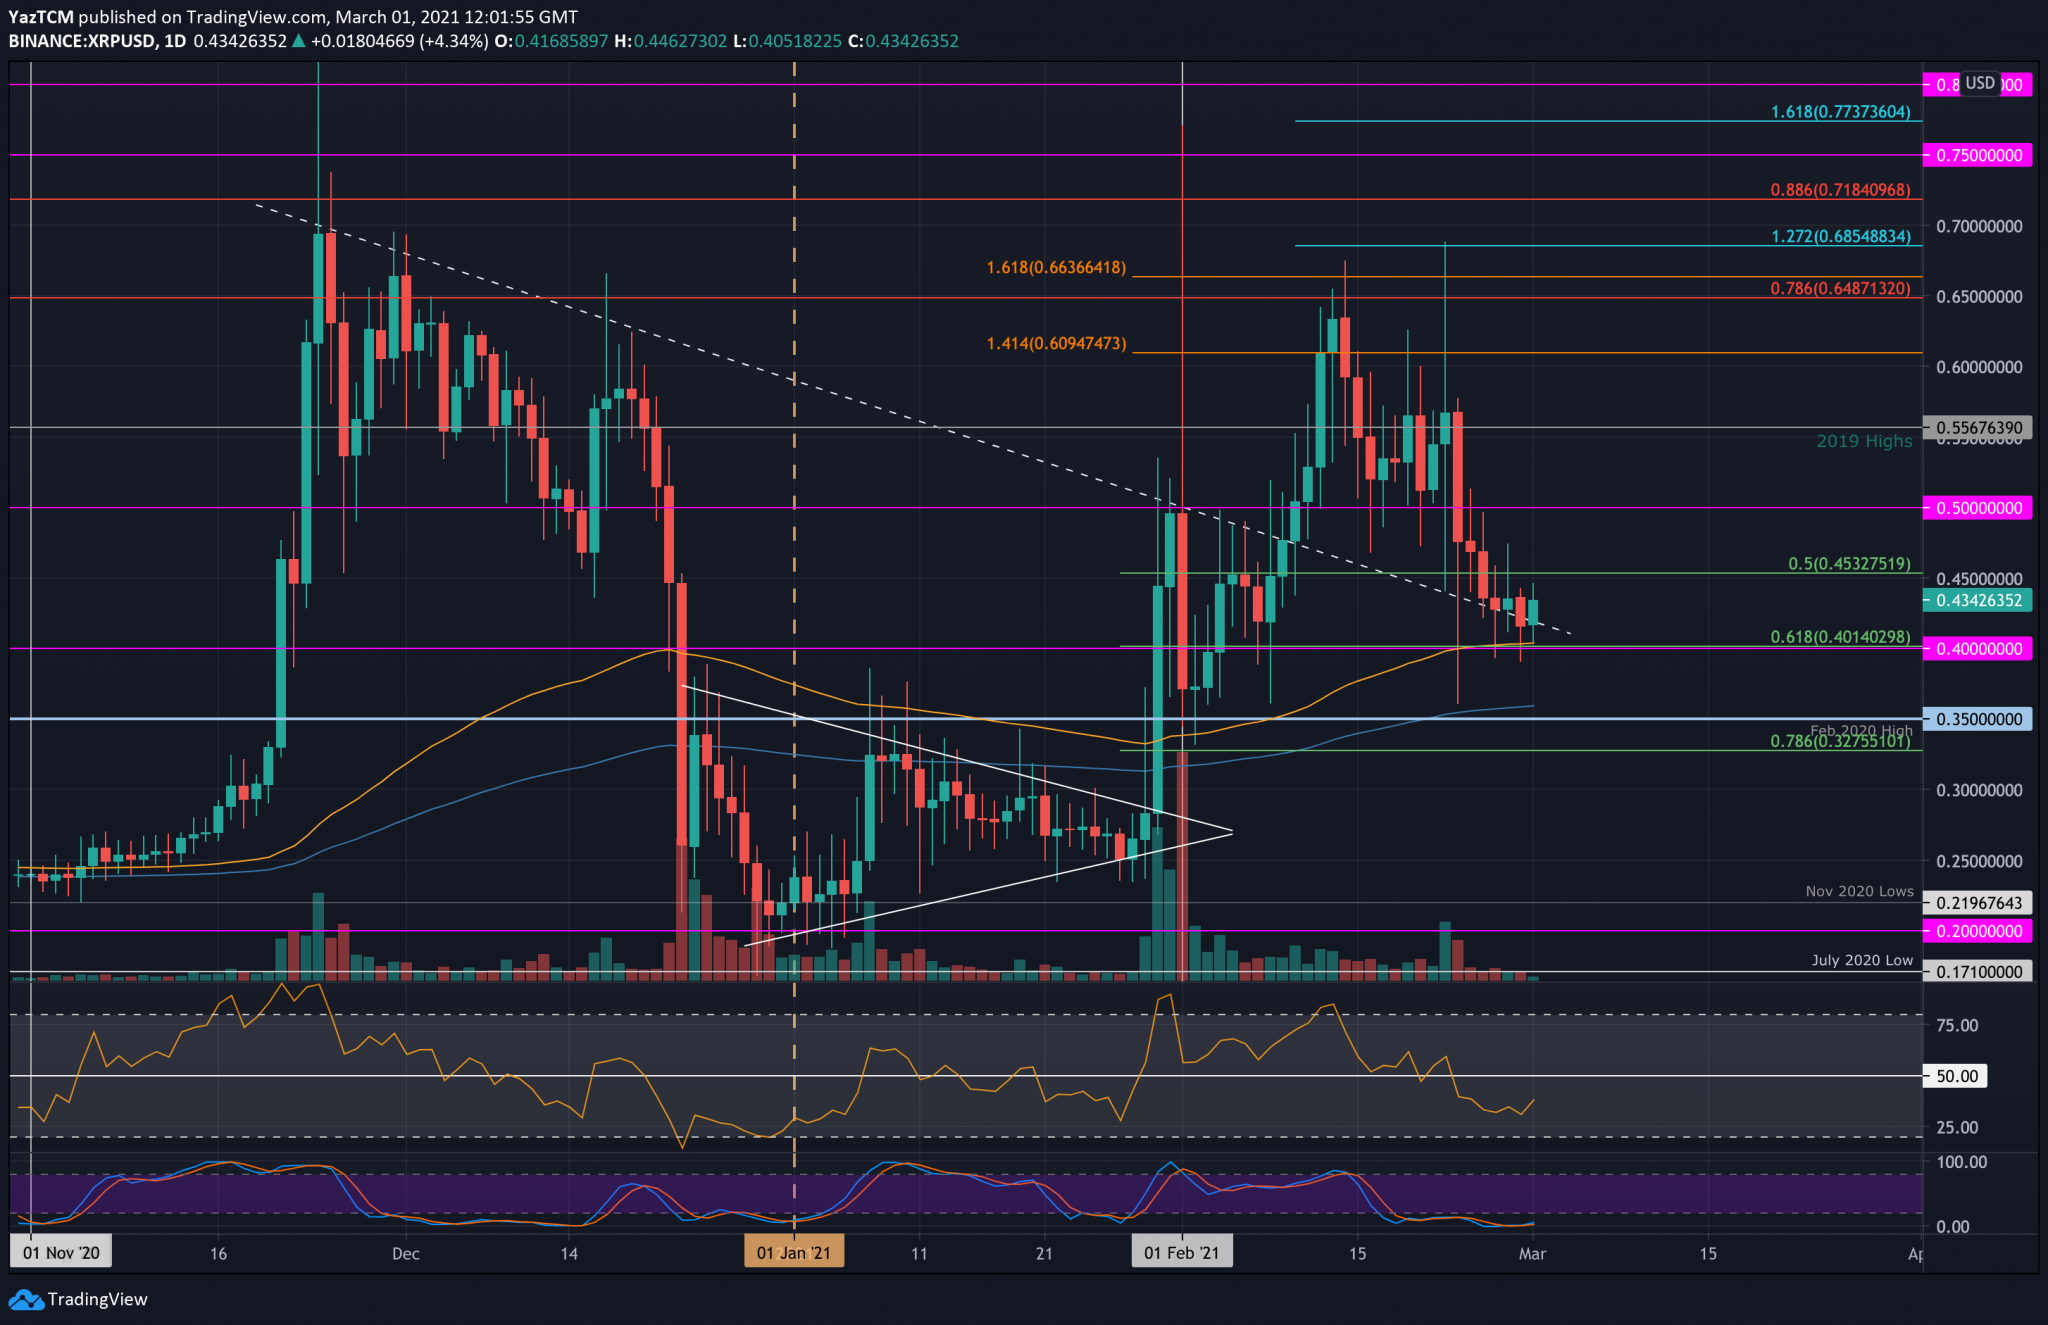Click the 1.414(0.60947473) orange Fibonacci label

click(x=1056, y=343)
